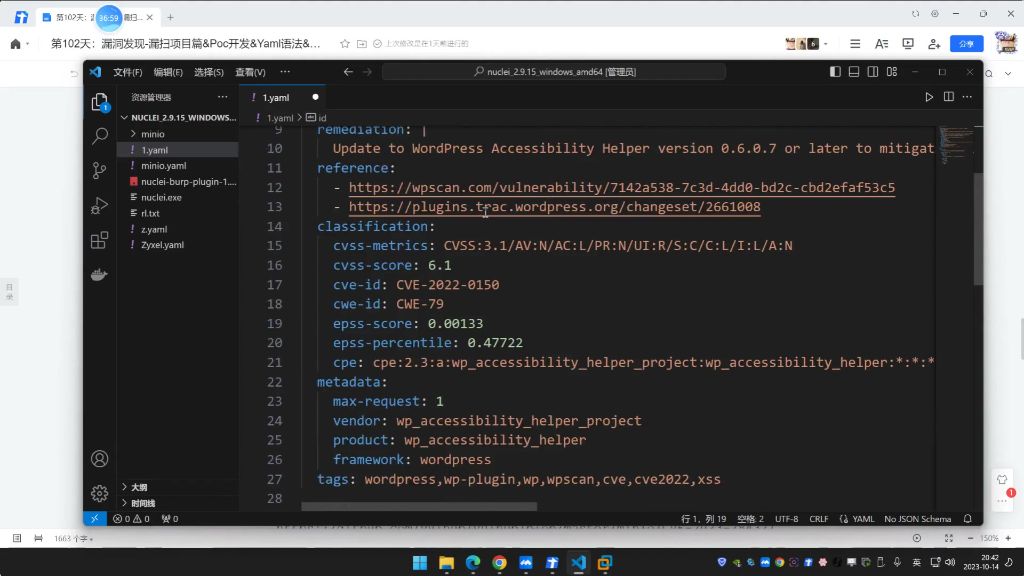Star the document title in background window
1024x576 pixels.
345,44
